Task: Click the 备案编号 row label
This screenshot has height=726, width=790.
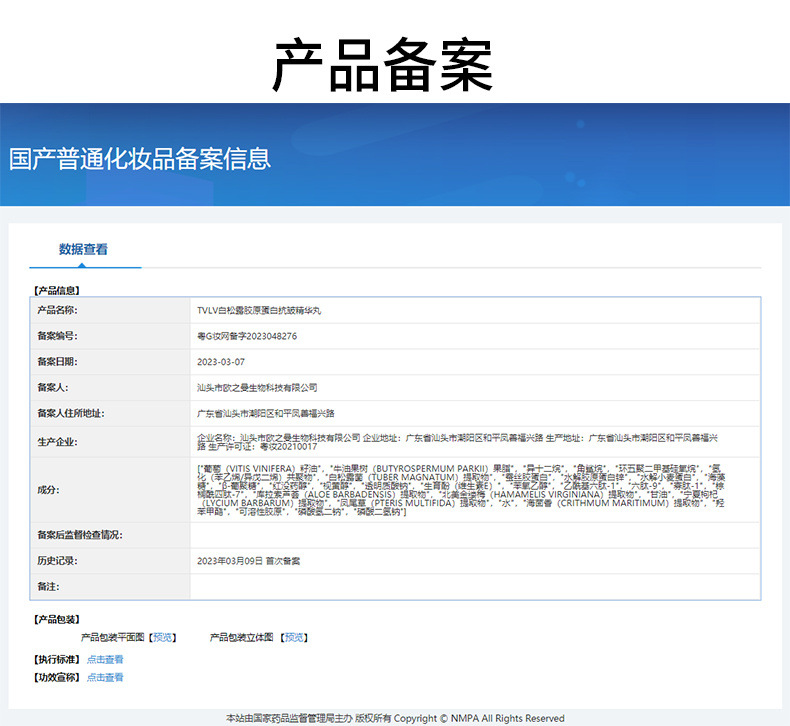Action: [x=57, y=336]
